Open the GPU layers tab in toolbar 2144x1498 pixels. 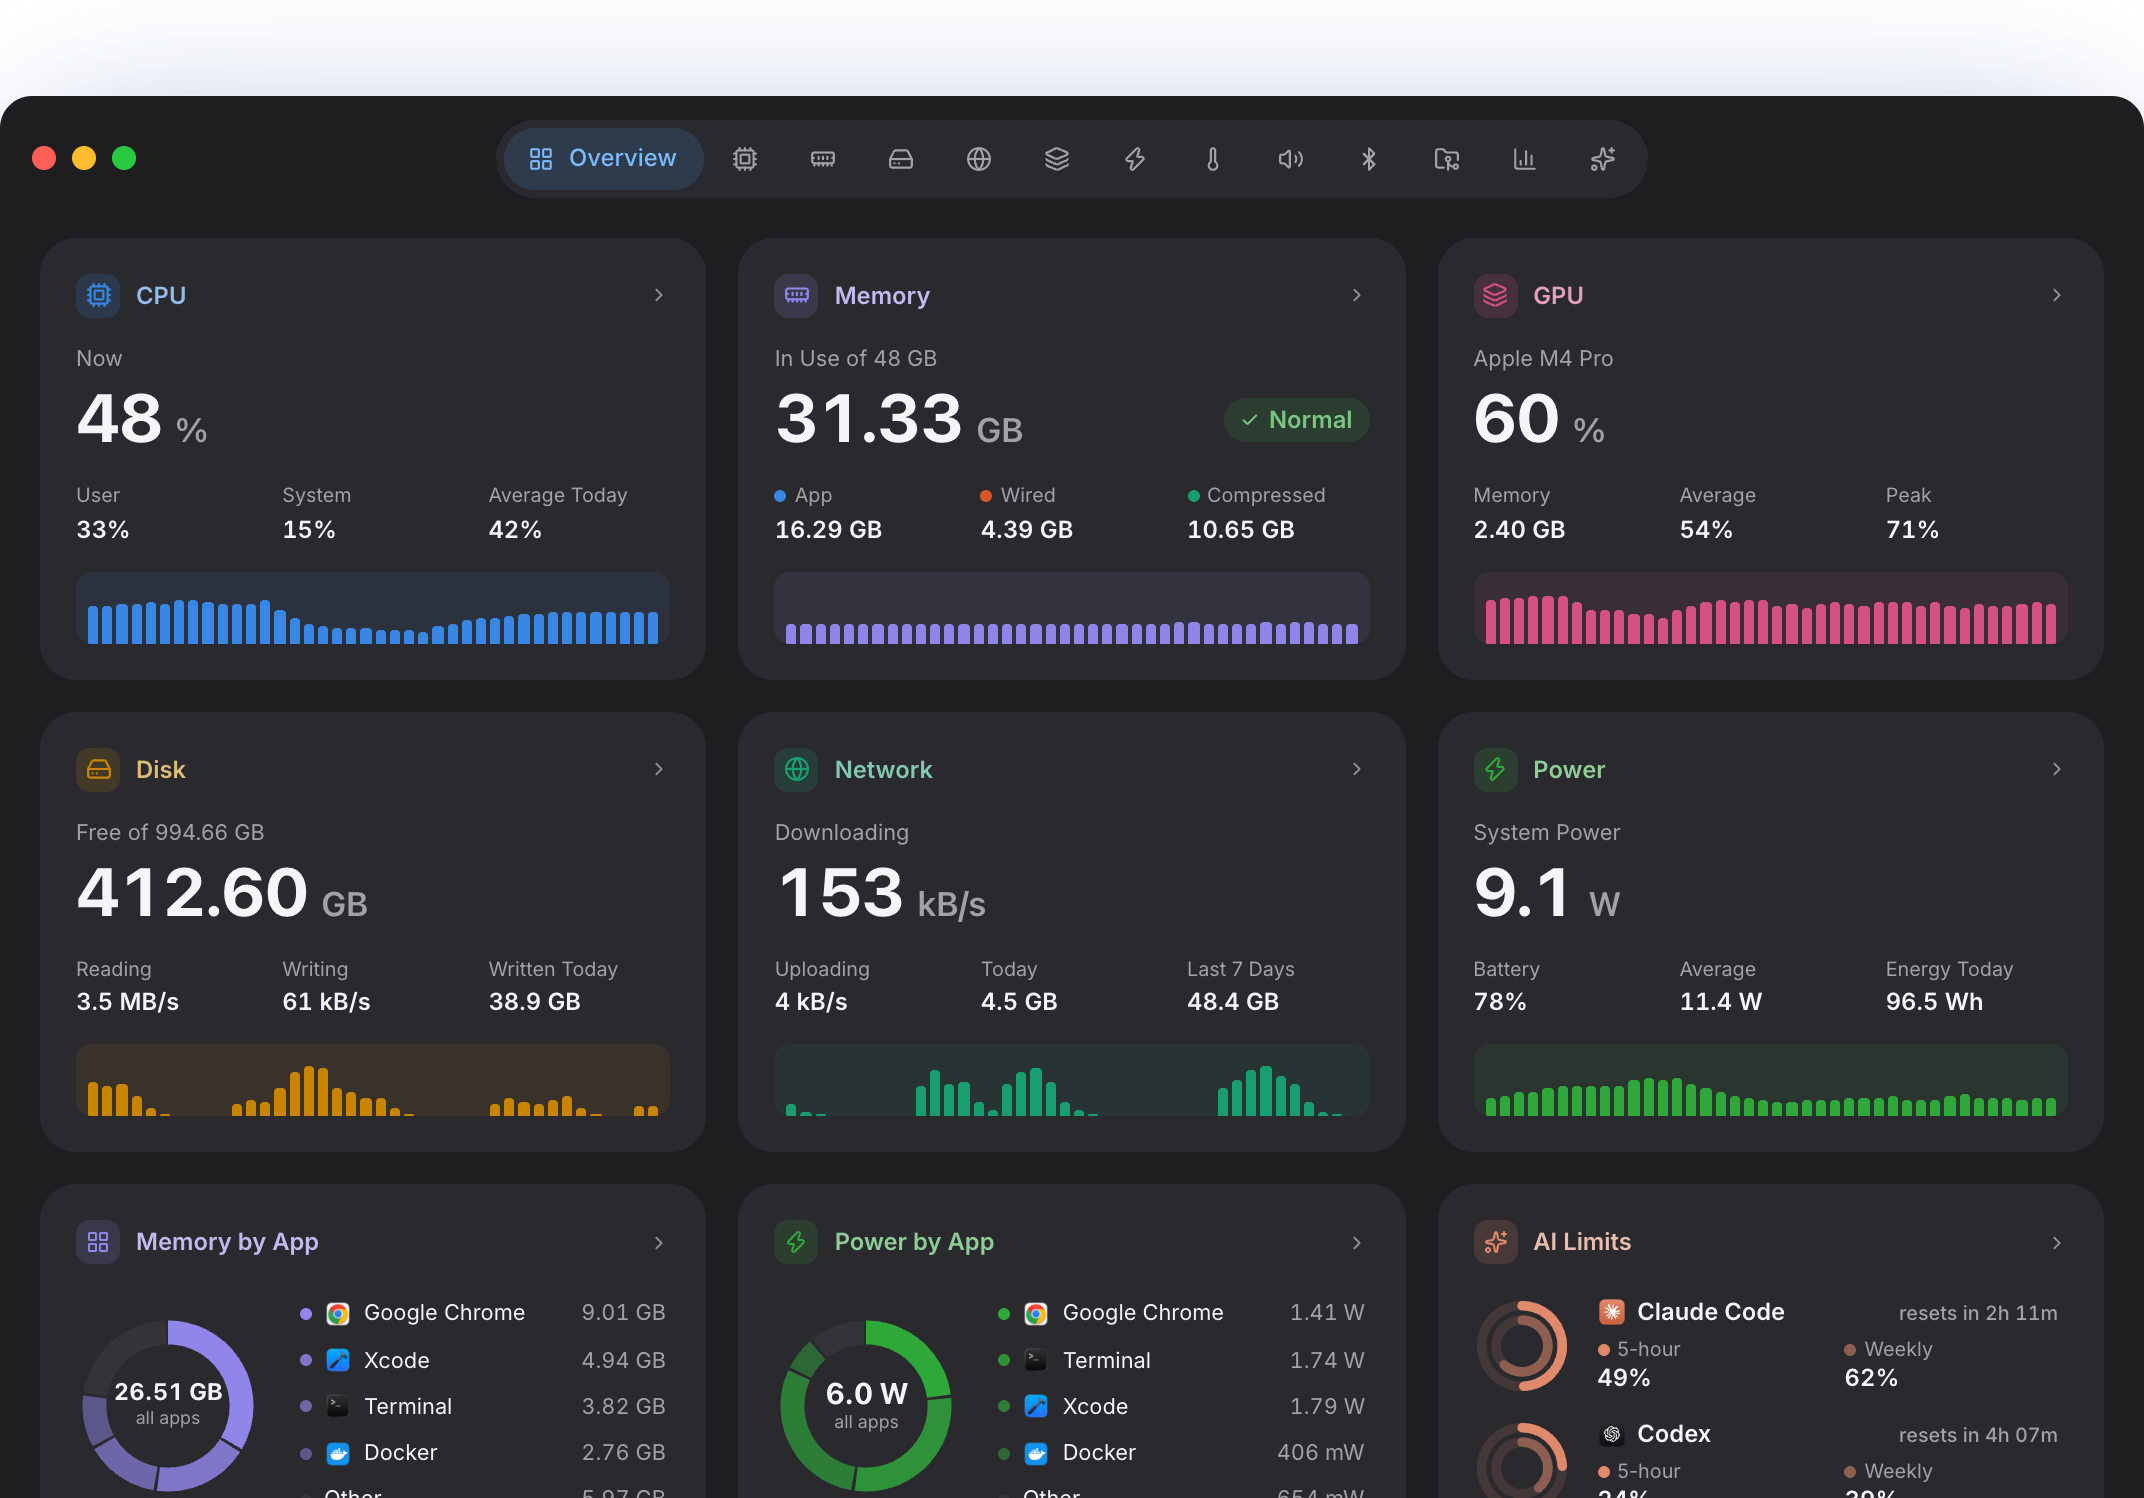pos(1057,159)
